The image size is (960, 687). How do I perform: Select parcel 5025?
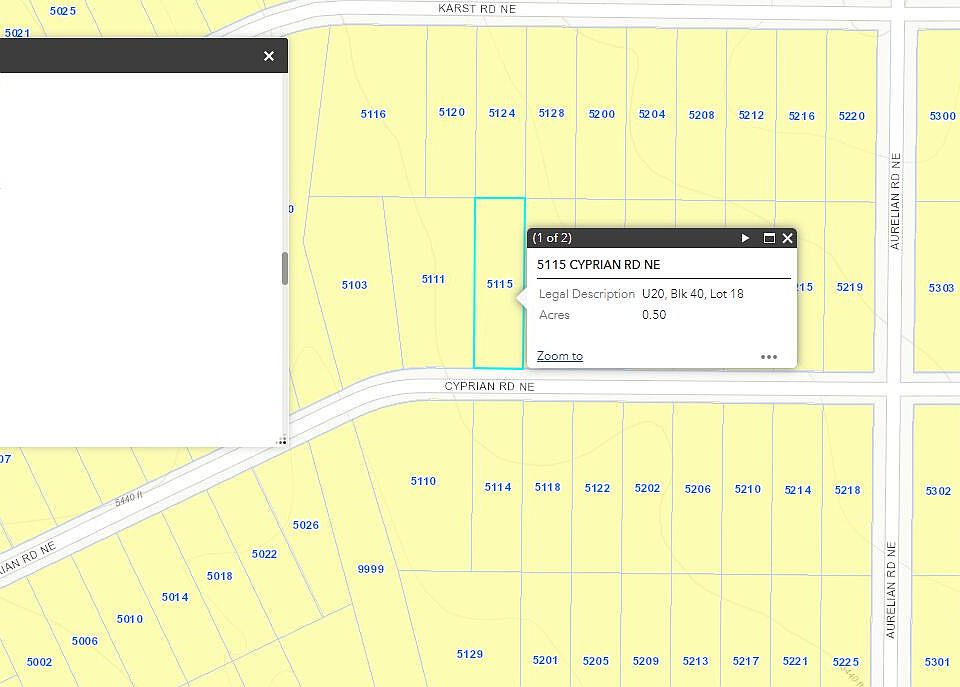62,11
